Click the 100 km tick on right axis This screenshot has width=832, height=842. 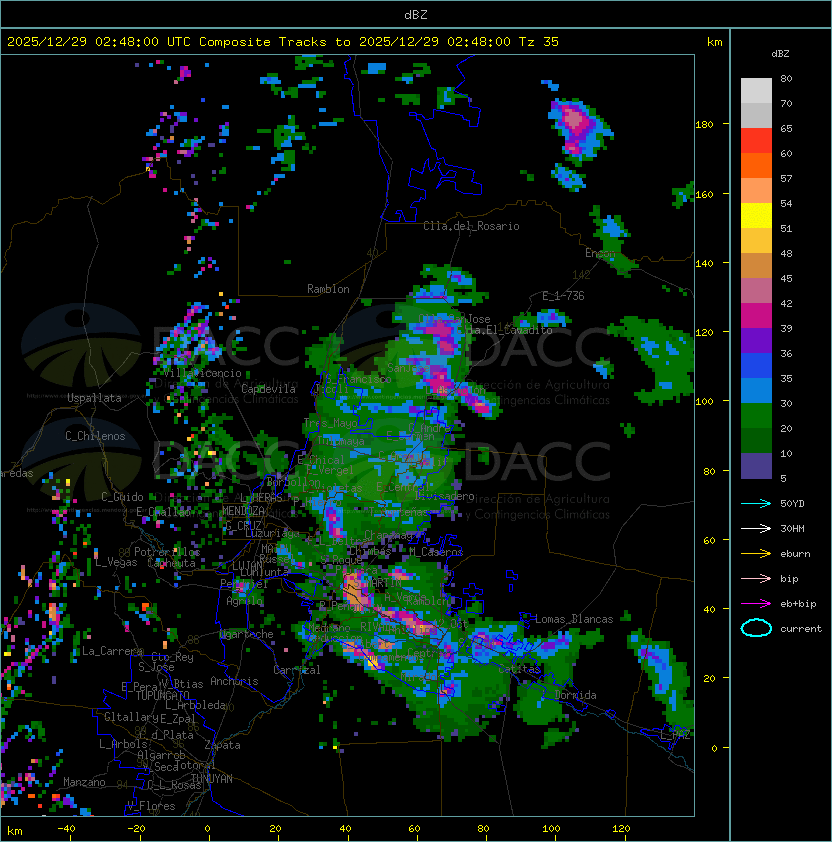(704, 402)
